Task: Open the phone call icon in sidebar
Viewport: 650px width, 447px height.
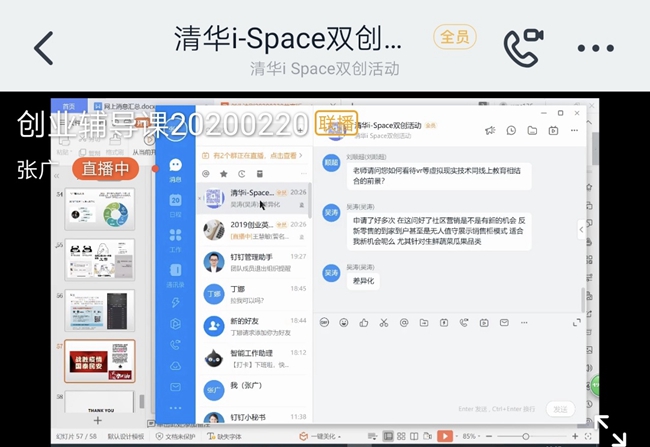Action: 175,345
